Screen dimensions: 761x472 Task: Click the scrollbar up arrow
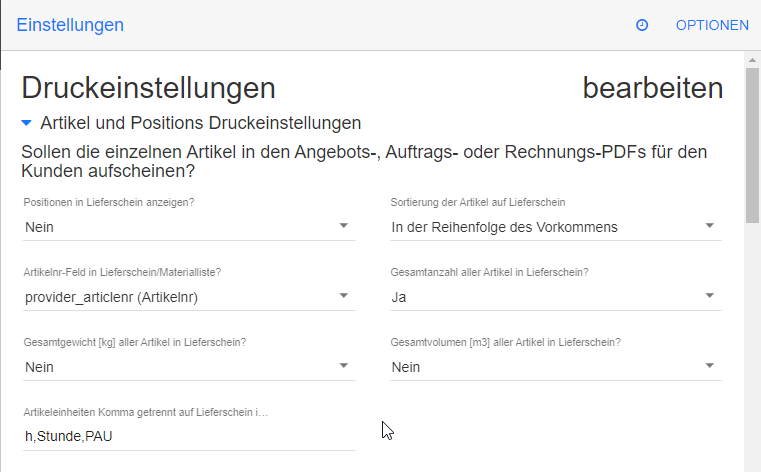(x=752, y=61)
